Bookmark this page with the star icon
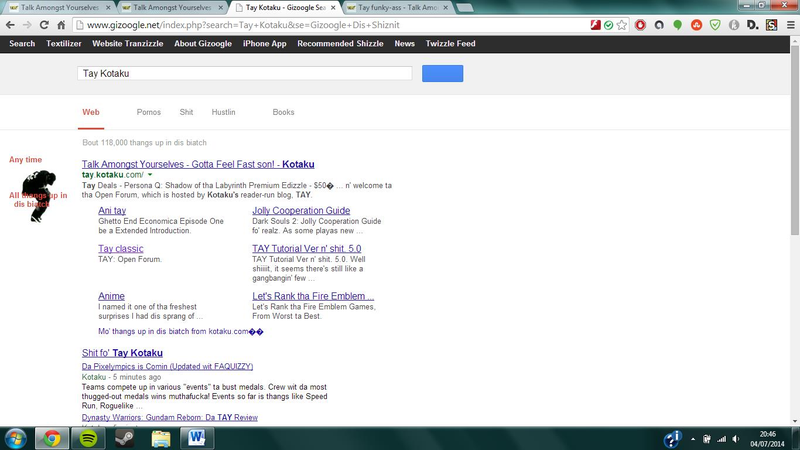This screenshot has width=800, height=450. tap(621, 25)
